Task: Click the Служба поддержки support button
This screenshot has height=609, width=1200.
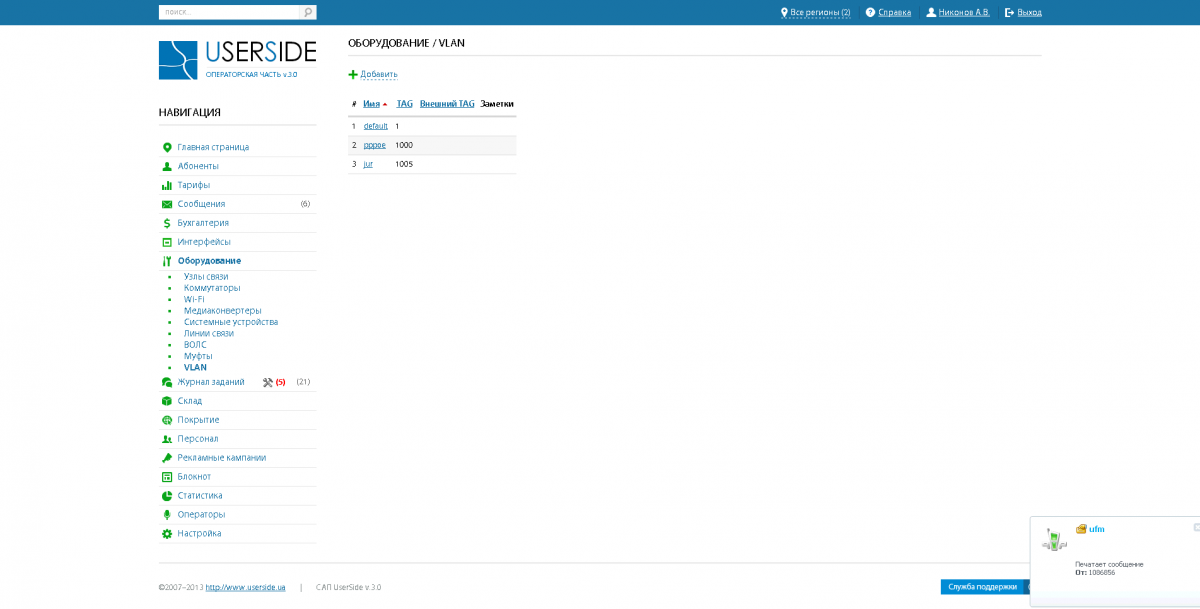Action: [983, 587]
